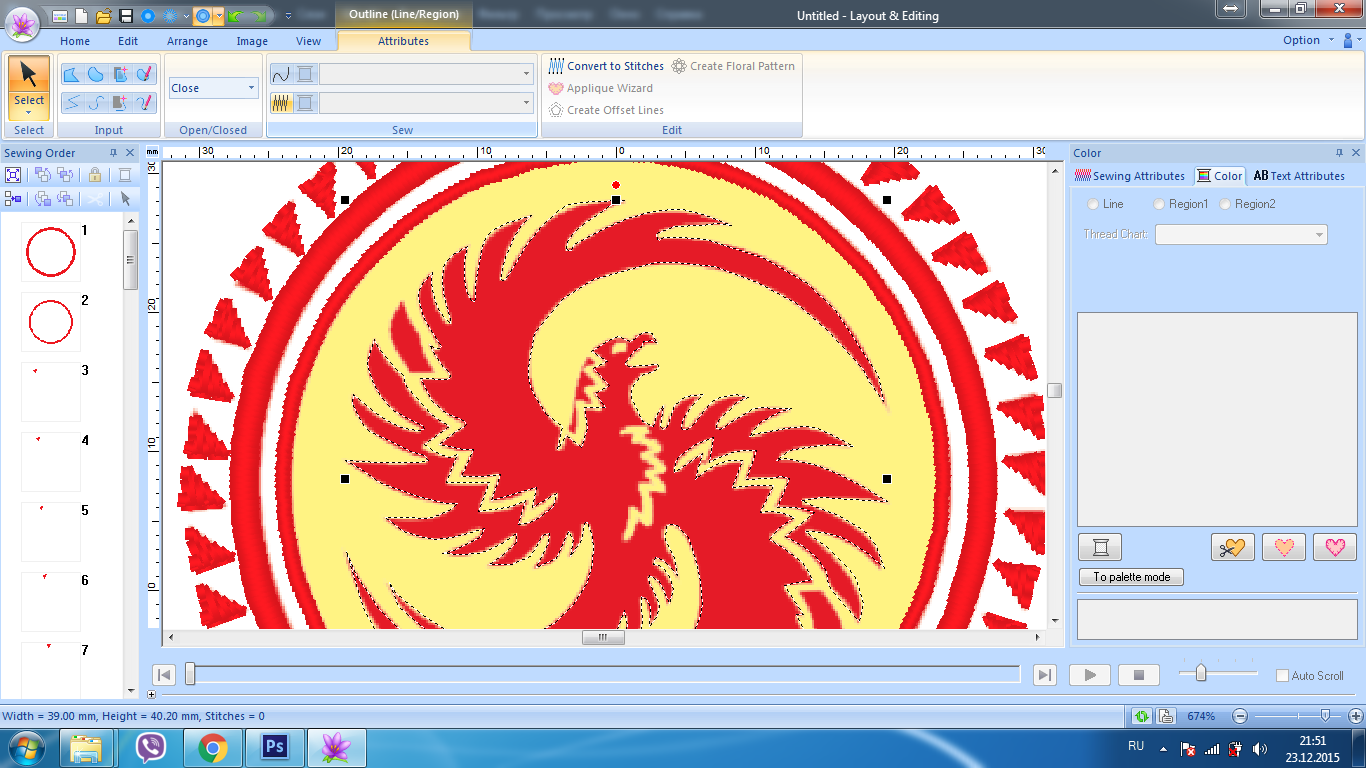This screenshot has height=768, width=1366.
Task: Select the Line radio button
Action: coord(1093,204)
